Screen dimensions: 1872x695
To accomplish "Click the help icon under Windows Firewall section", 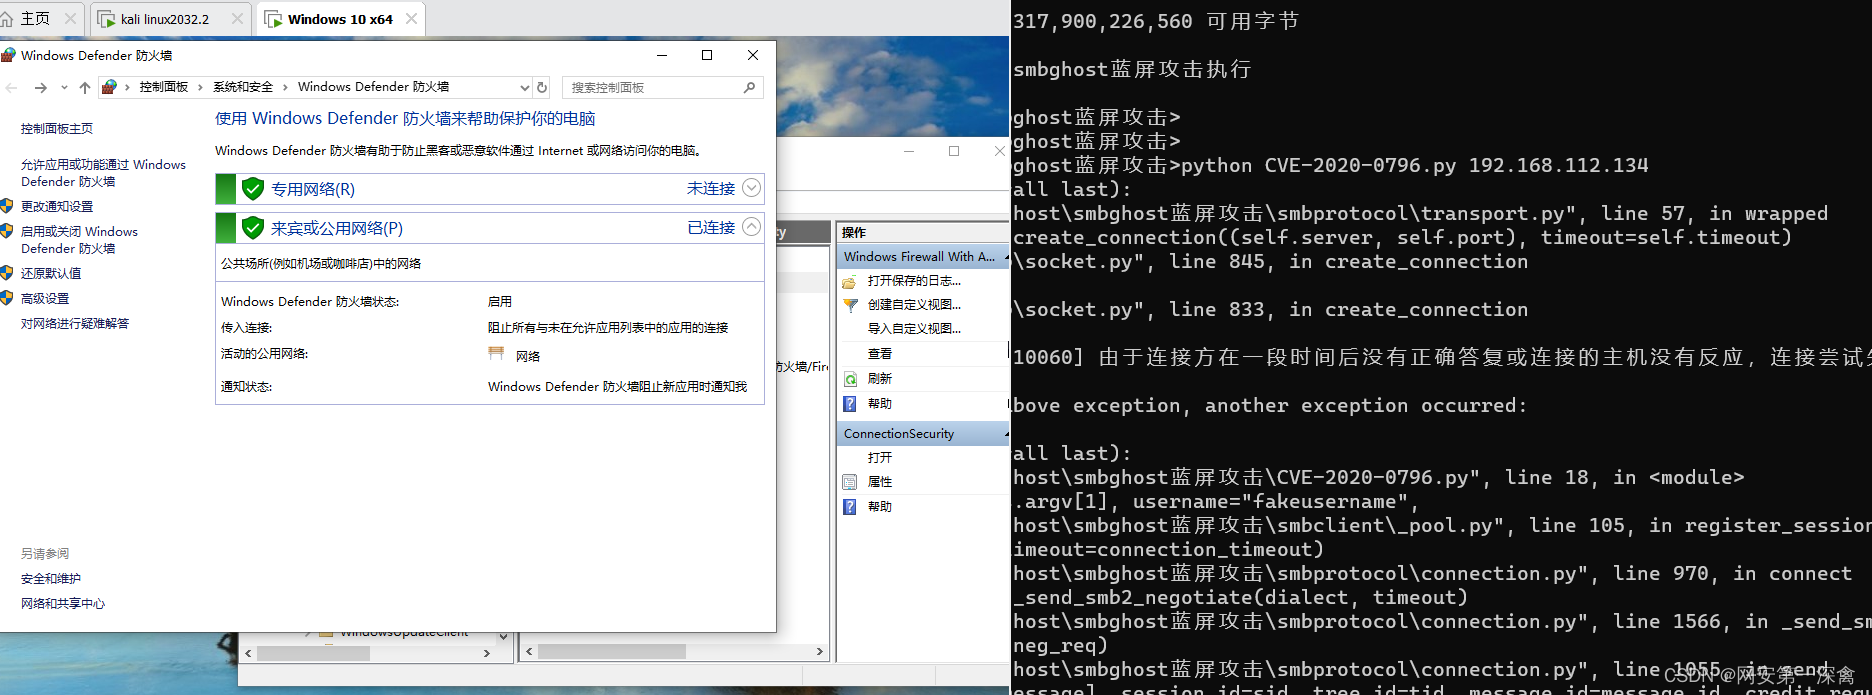I will click(x=850, y=404).
